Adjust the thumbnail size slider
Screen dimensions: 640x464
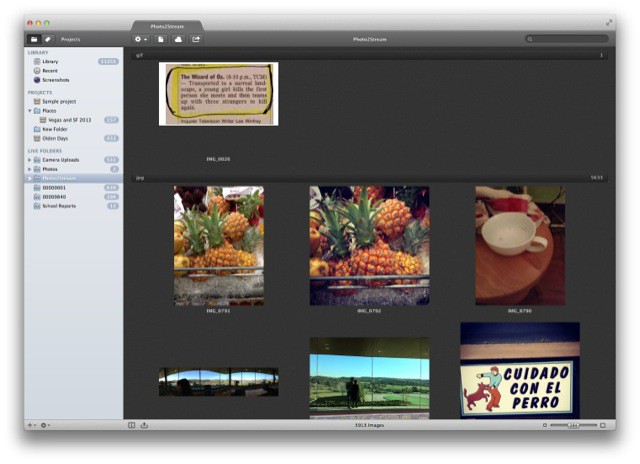click(573, 425)
